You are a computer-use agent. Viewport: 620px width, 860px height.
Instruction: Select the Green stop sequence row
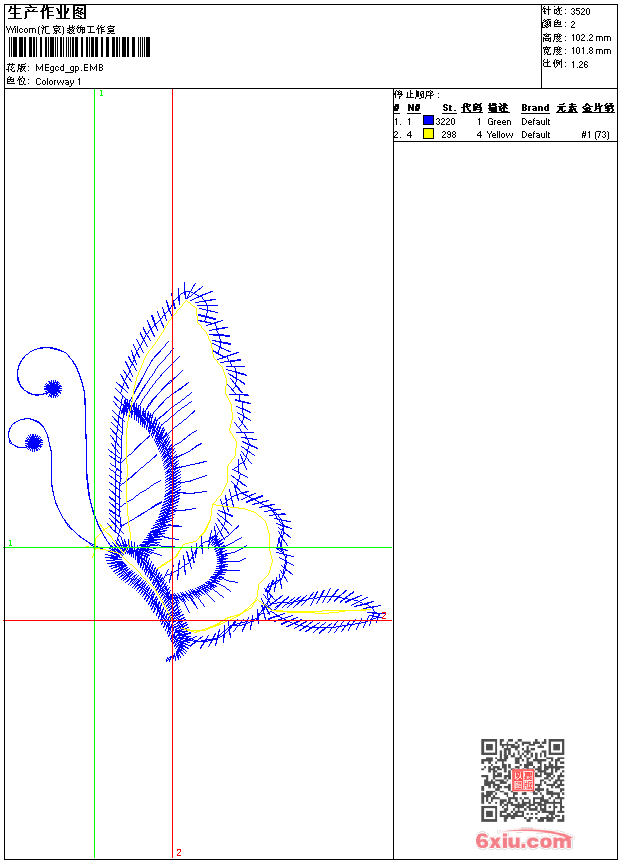point(500,121)
